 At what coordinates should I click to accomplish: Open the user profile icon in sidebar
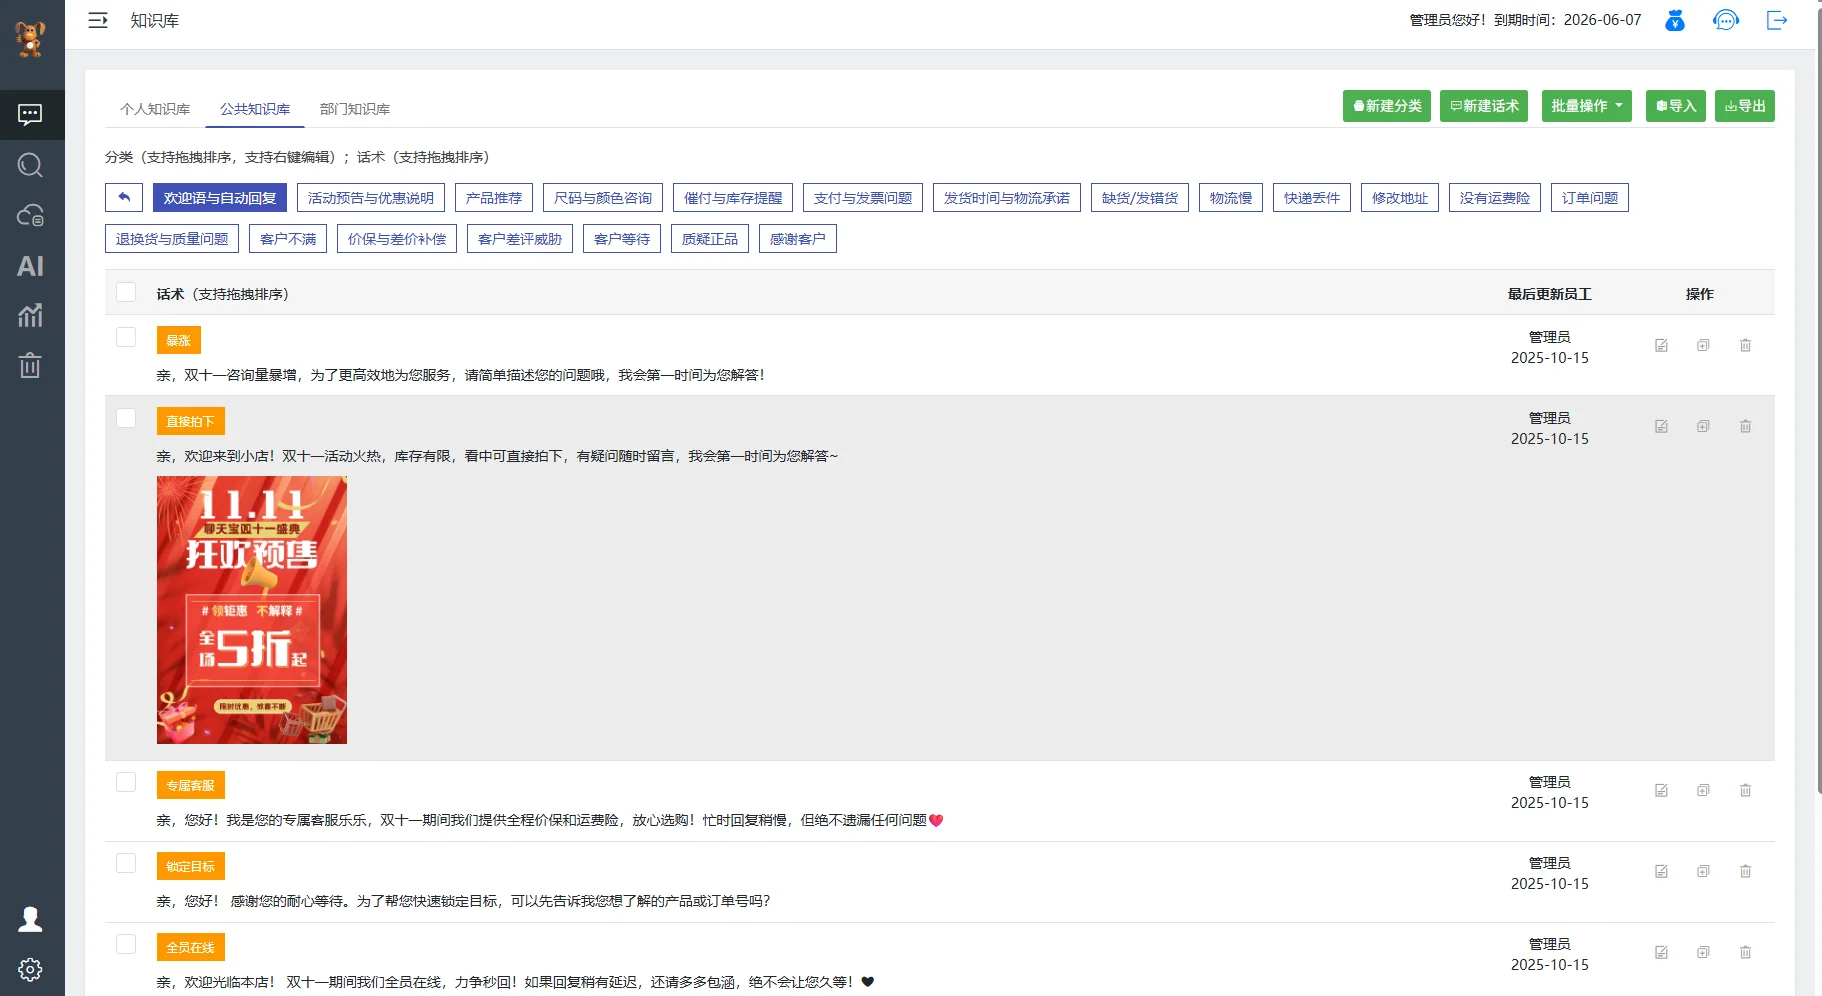click(x=30, y=919)
